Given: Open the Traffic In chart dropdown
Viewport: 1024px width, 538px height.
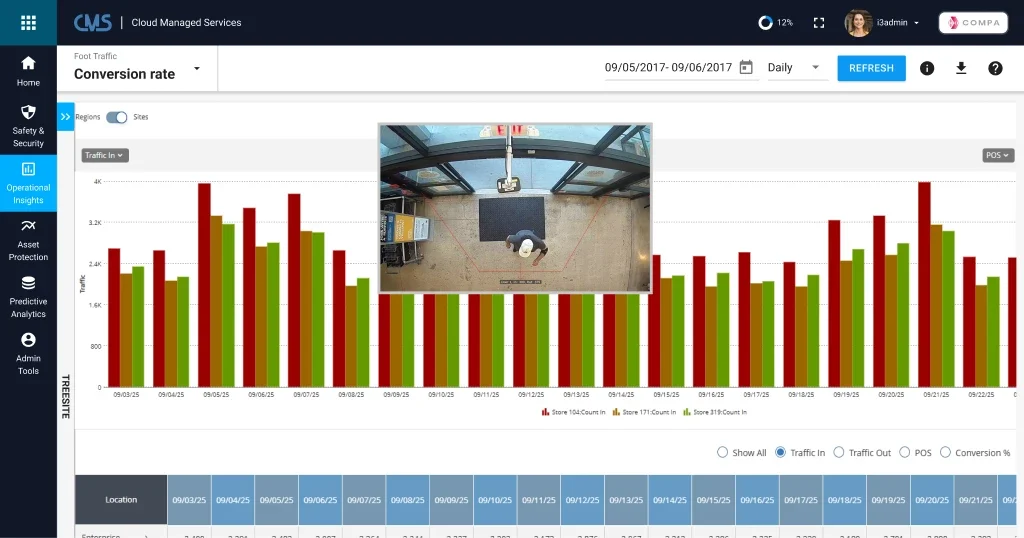Looking at the screenshot, I should coord(105,155).
